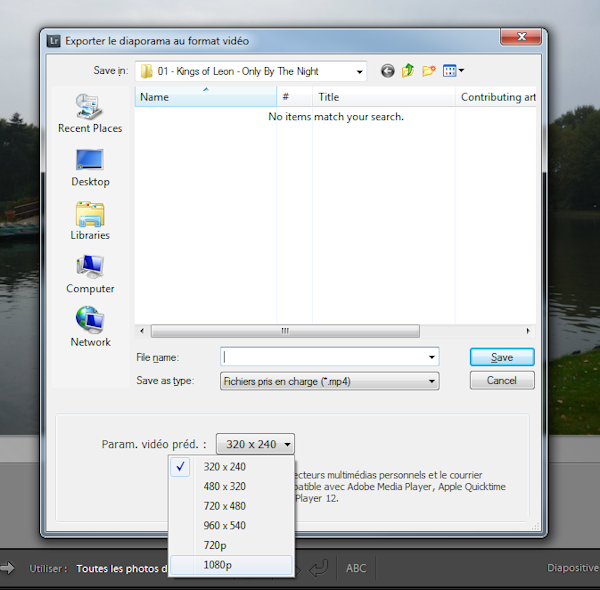Sort files by Name column header

(x=205, y=97)
